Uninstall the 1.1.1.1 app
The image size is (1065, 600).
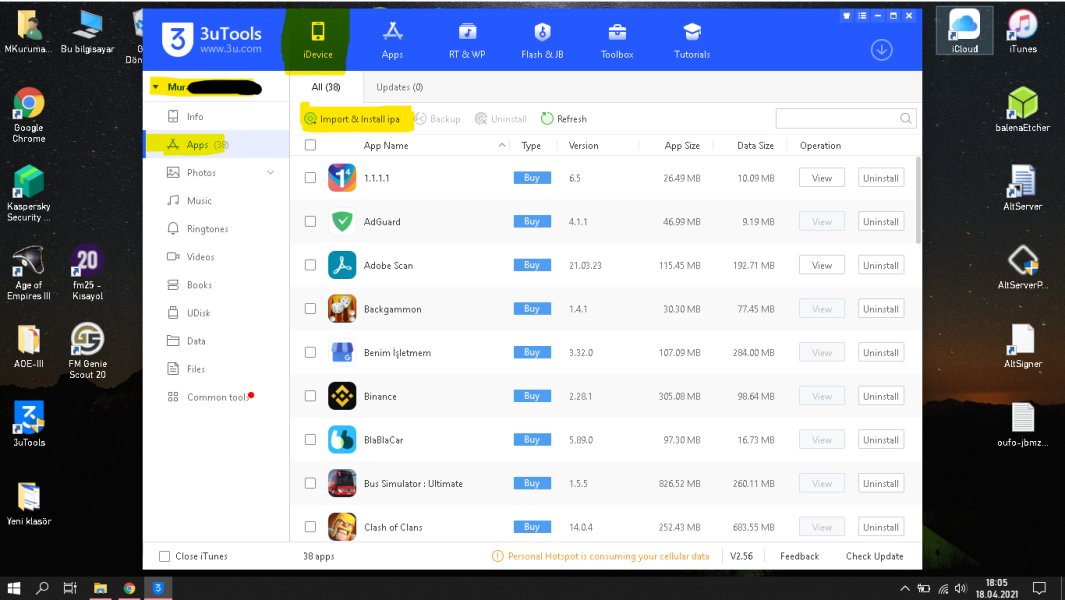[x=880, y=178]
